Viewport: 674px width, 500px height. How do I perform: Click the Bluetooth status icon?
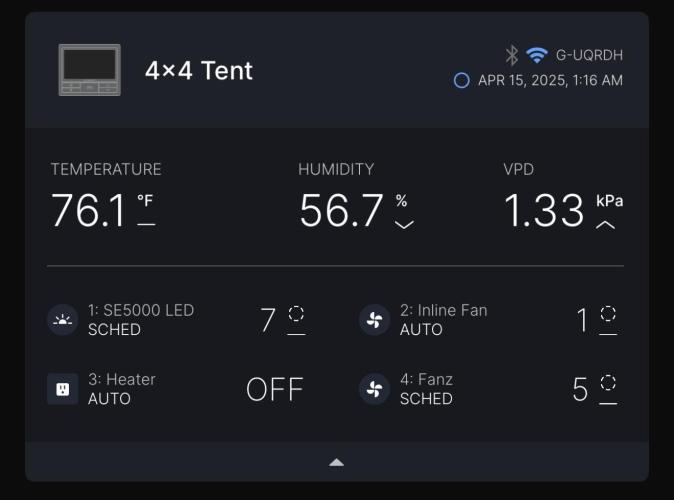(x=511, y=55)
